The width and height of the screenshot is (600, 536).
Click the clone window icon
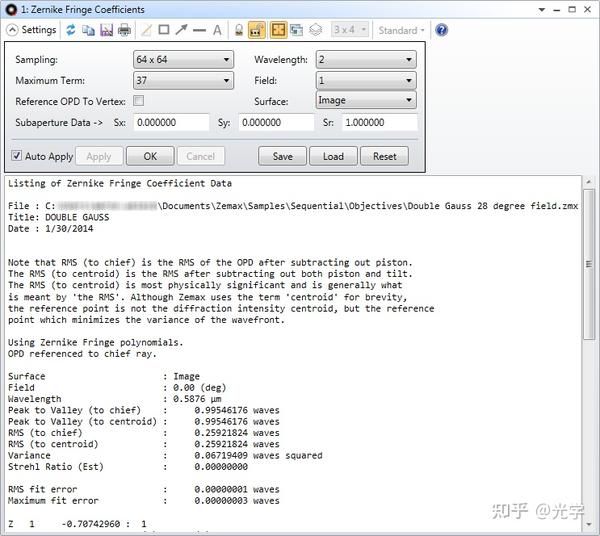click(x=296, y=30)
